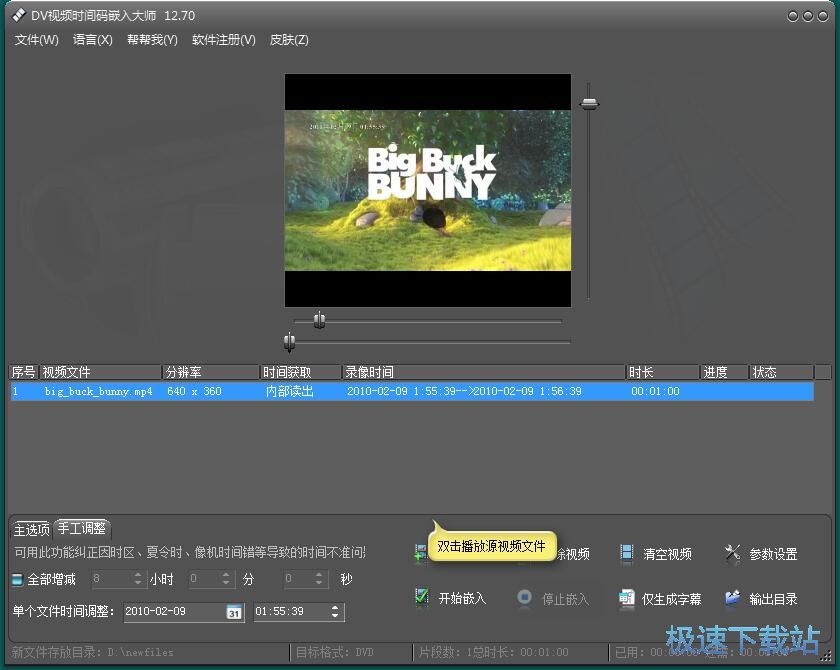Viewport: 840px width, 670px height.
Task: Toggle the 全部增减 checkbox
Action: (x=17, y=580)
